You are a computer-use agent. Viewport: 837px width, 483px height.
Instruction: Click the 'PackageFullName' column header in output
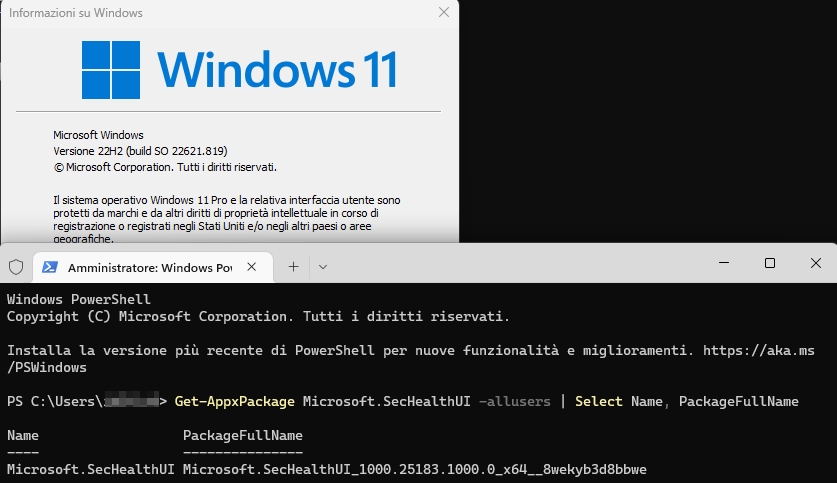click(243, 436)
